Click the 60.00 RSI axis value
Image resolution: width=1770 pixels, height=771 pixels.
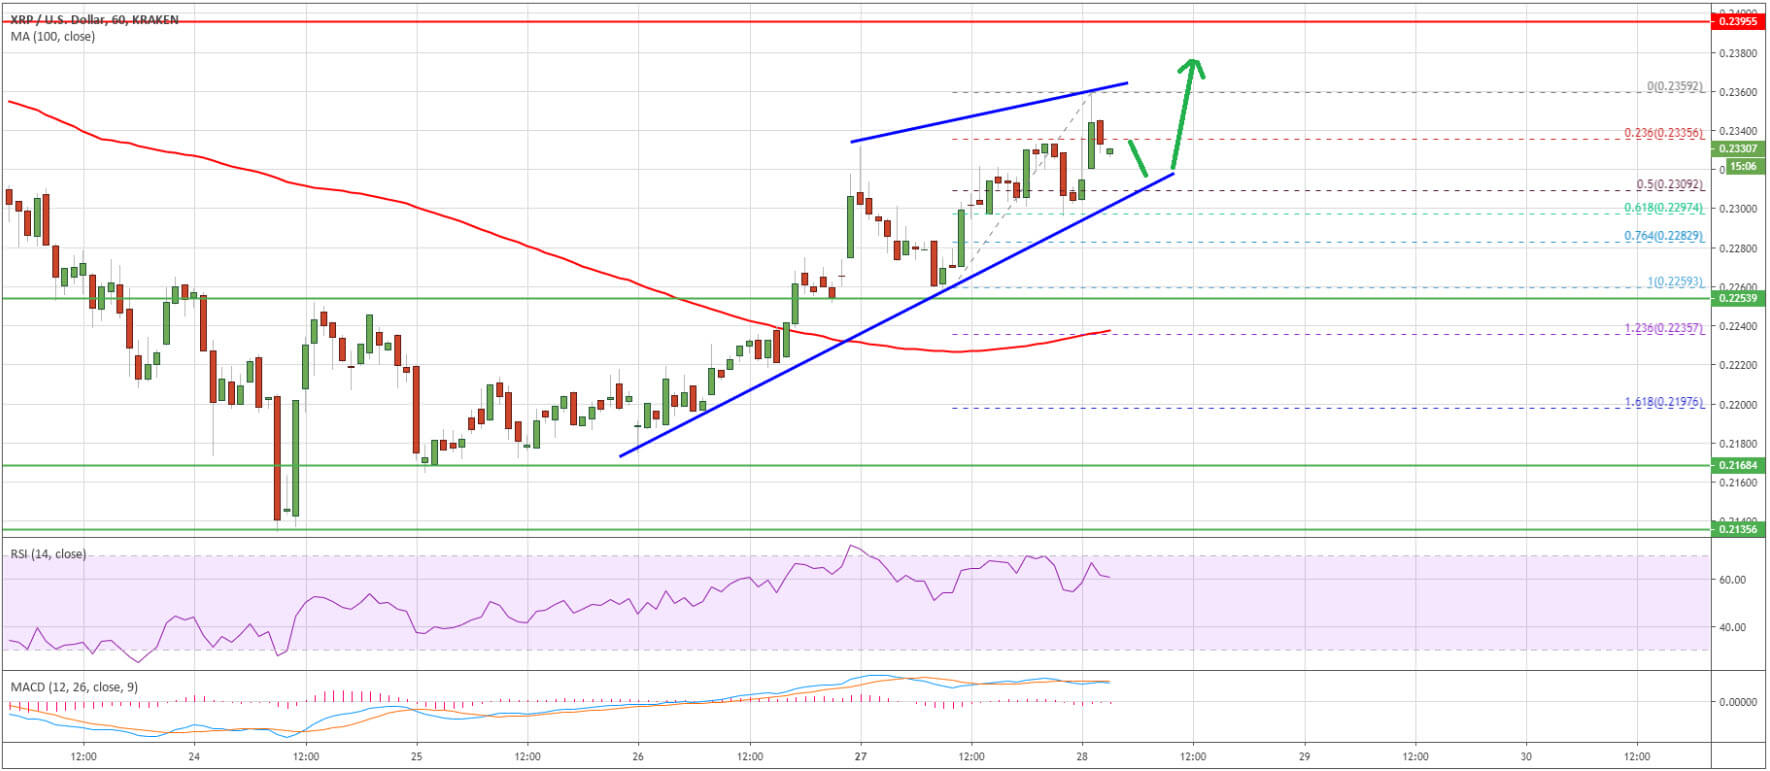click(x=1733, y=580)
